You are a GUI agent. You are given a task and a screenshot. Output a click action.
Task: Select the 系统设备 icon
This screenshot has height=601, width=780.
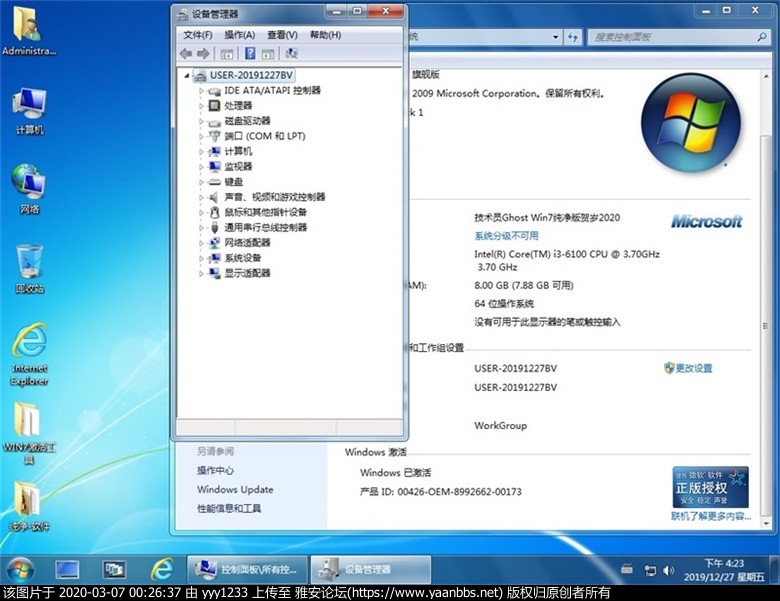tap(214, 258)
